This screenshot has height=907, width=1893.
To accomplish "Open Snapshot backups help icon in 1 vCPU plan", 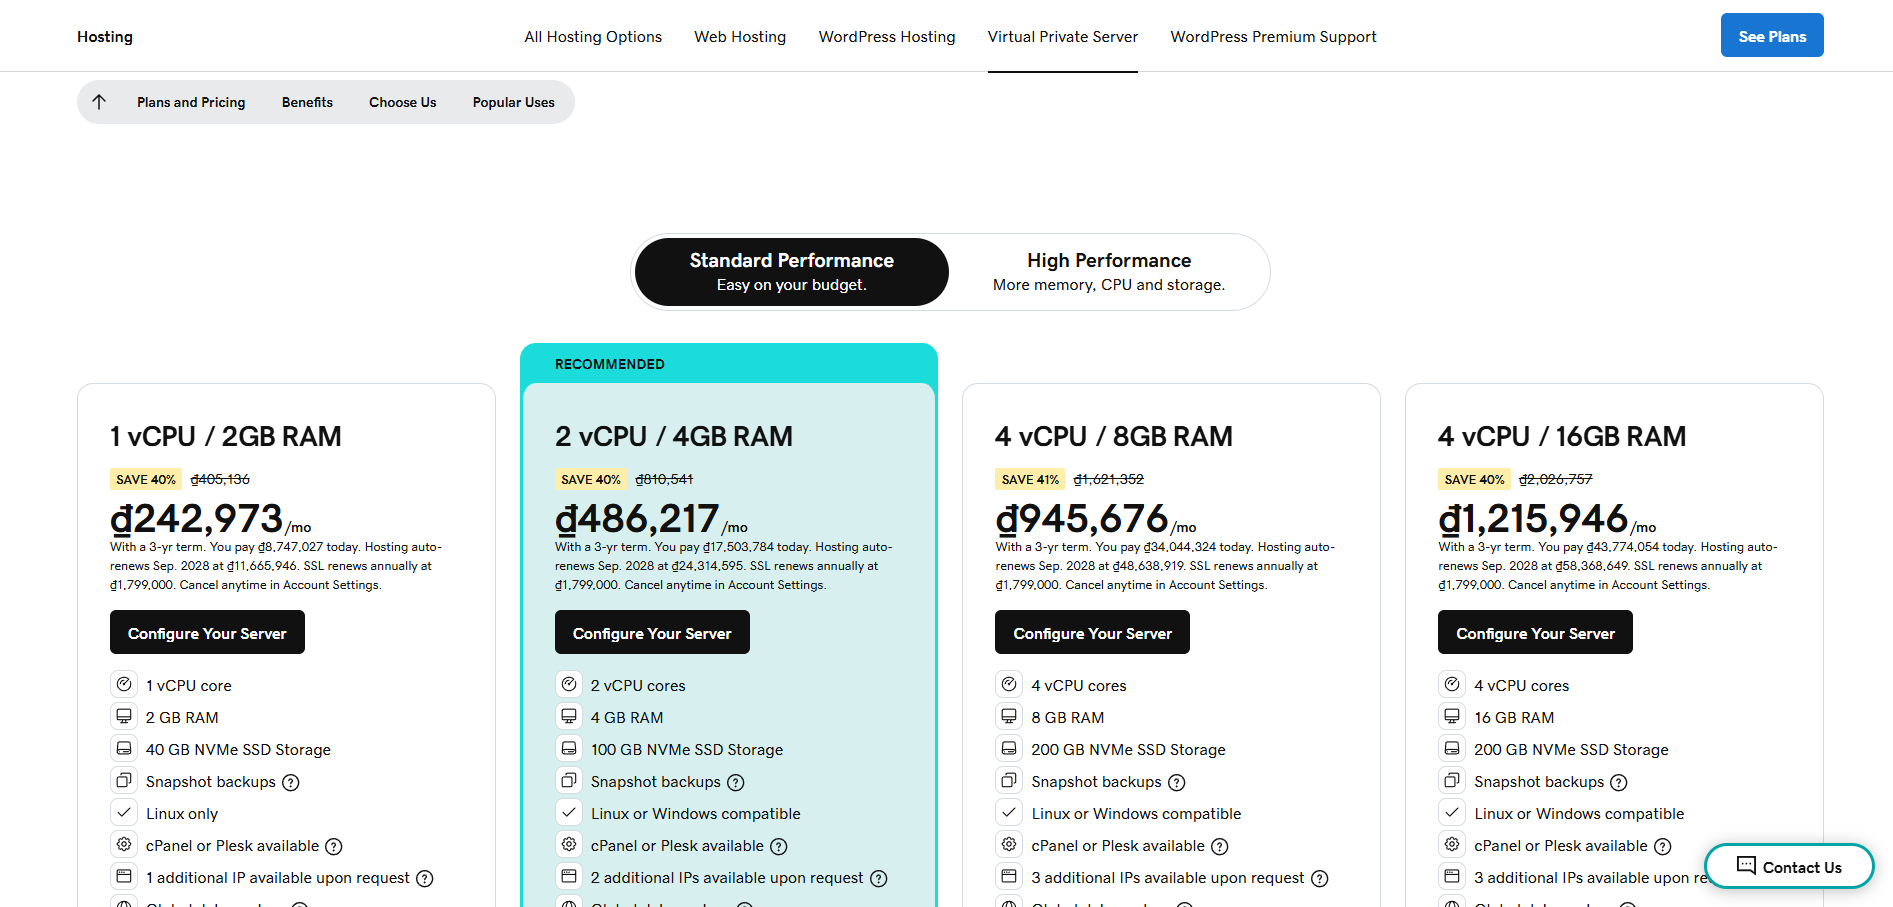I will click(x=291, y=783).
